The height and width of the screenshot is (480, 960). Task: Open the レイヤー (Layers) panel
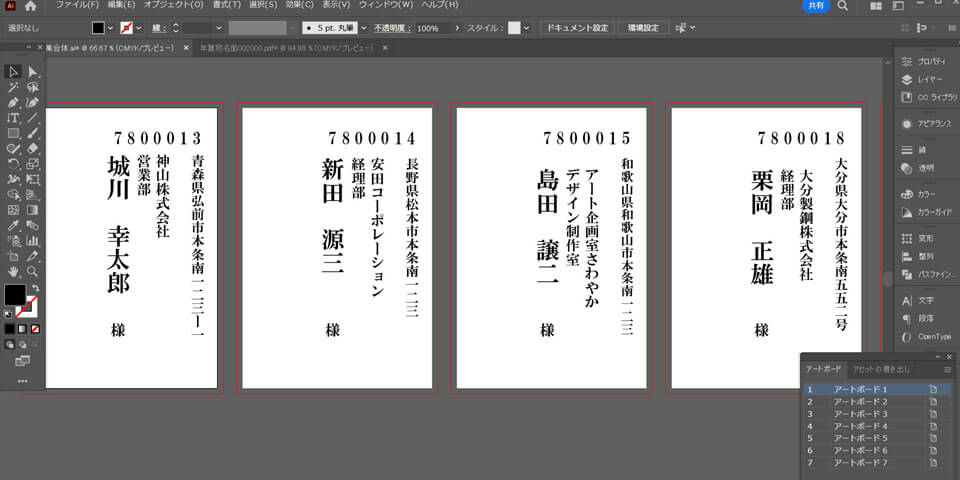(926, 79)
